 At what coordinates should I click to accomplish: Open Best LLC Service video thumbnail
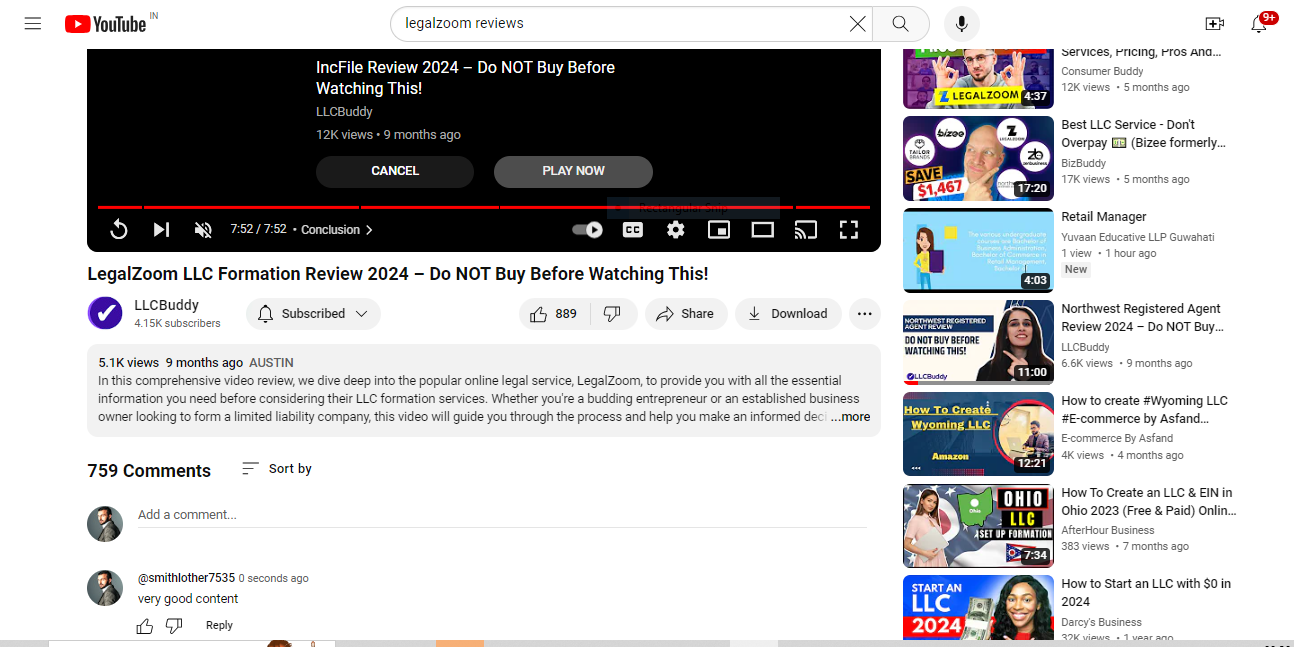[x=978, y=158]
